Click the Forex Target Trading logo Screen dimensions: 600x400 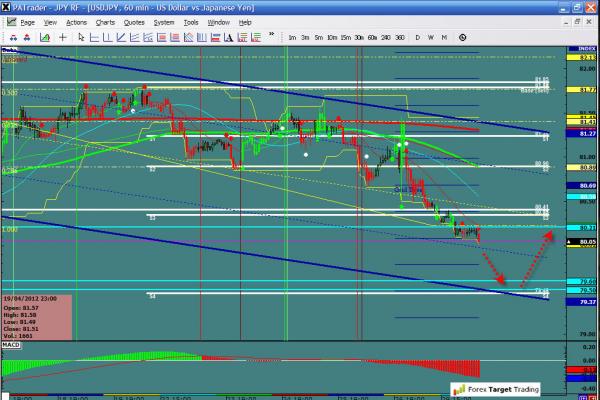(x=497, y=389)
